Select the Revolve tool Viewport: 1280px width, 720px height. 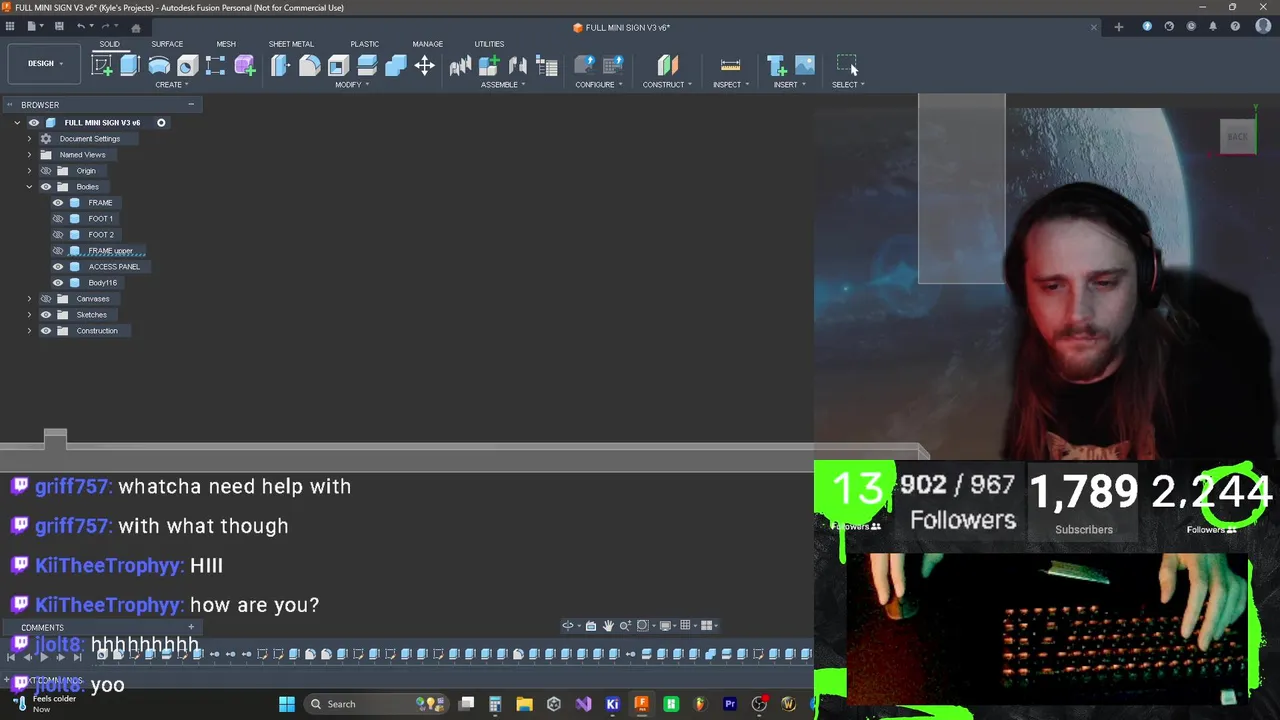pos(159,66)
